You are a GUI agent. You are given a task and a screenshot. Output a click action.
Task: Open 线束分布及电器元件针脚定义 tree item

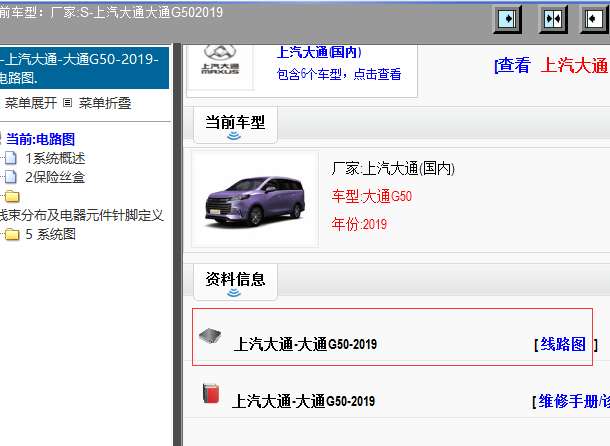[81, 215]
